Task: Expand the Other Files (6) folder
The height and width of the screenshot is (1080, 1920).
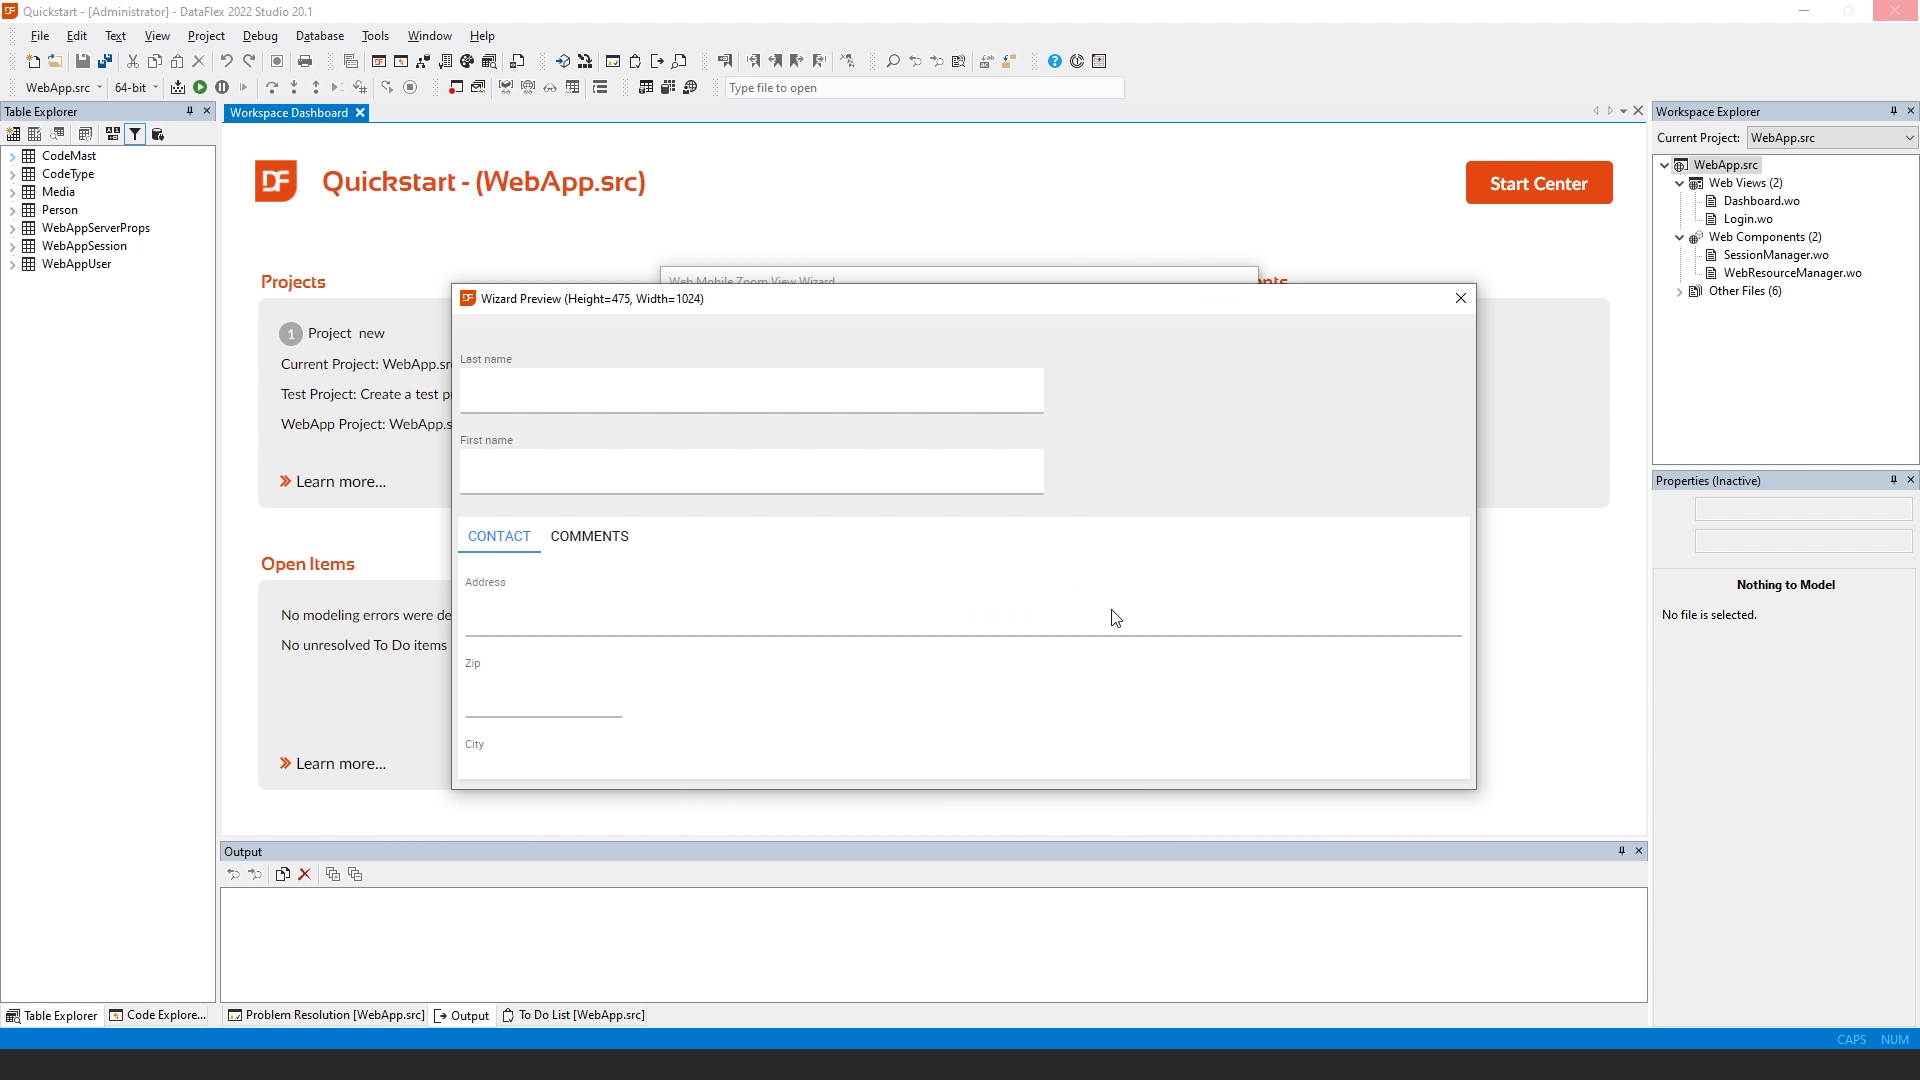Action: [1680, 291]
